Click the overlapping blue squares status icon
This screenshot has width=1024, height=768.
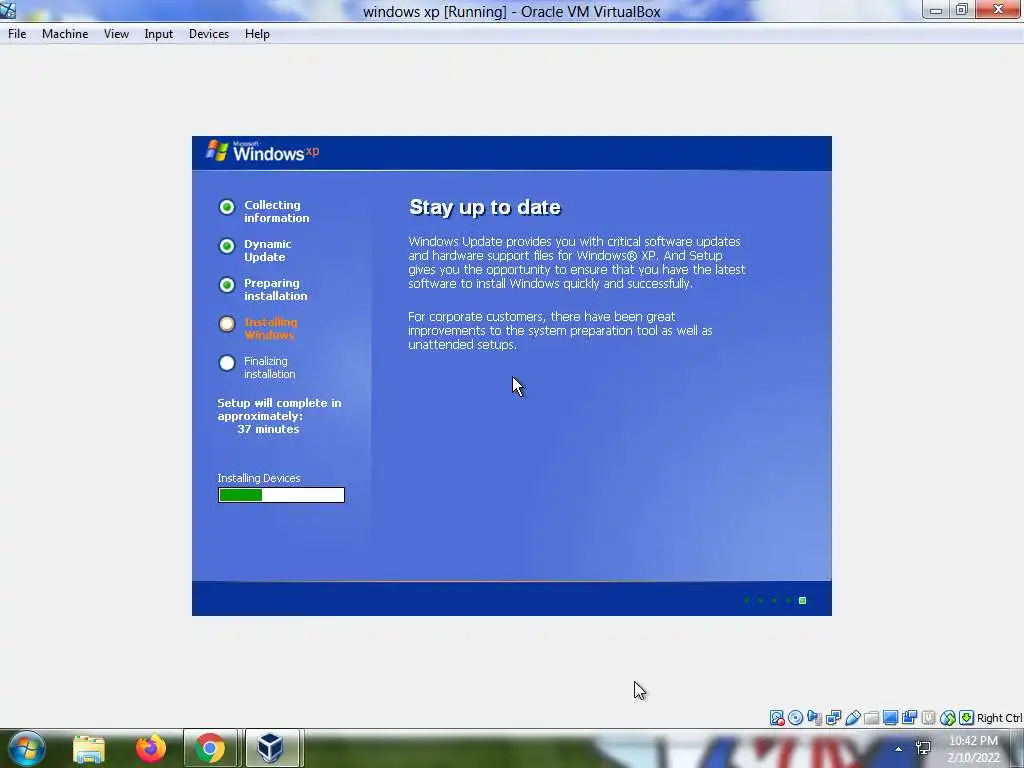coord(909,718)
